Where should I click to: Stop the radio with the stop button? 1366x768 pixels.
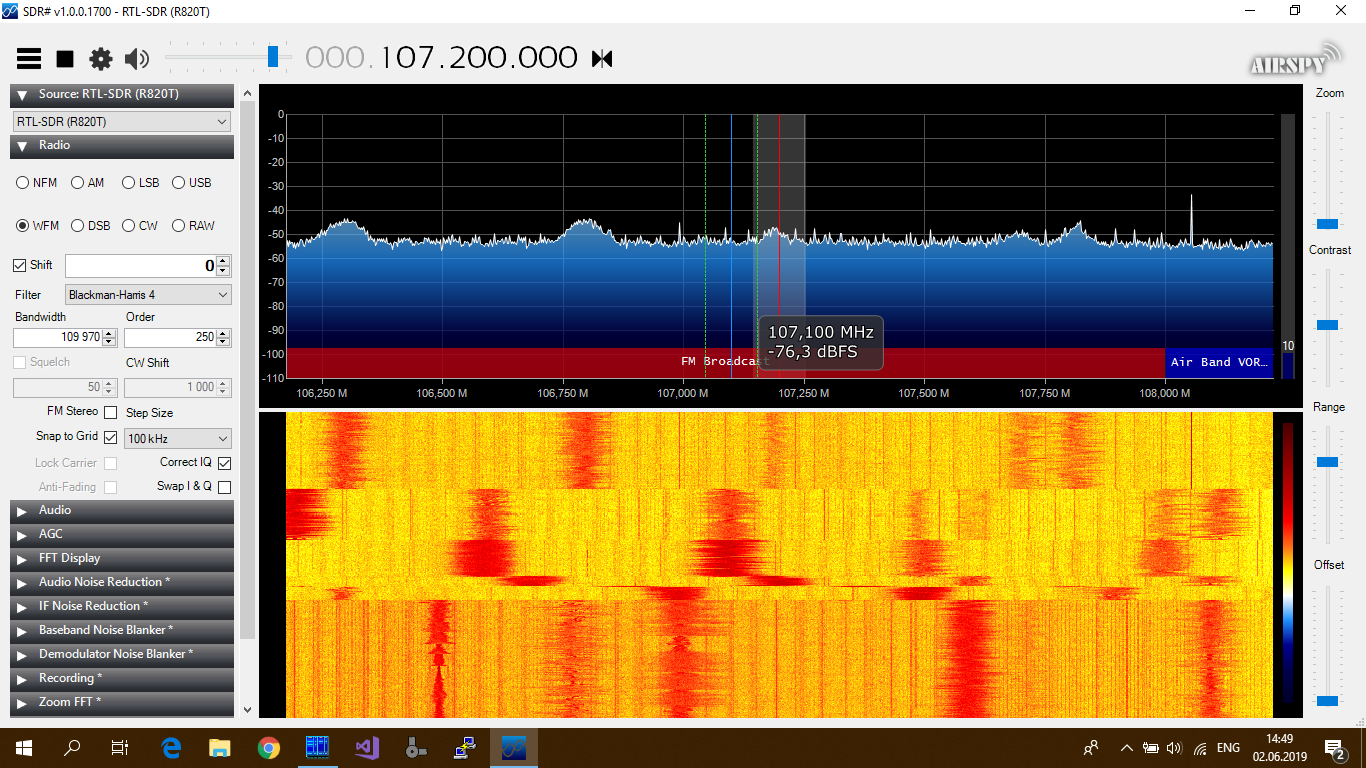pos(65,59)
